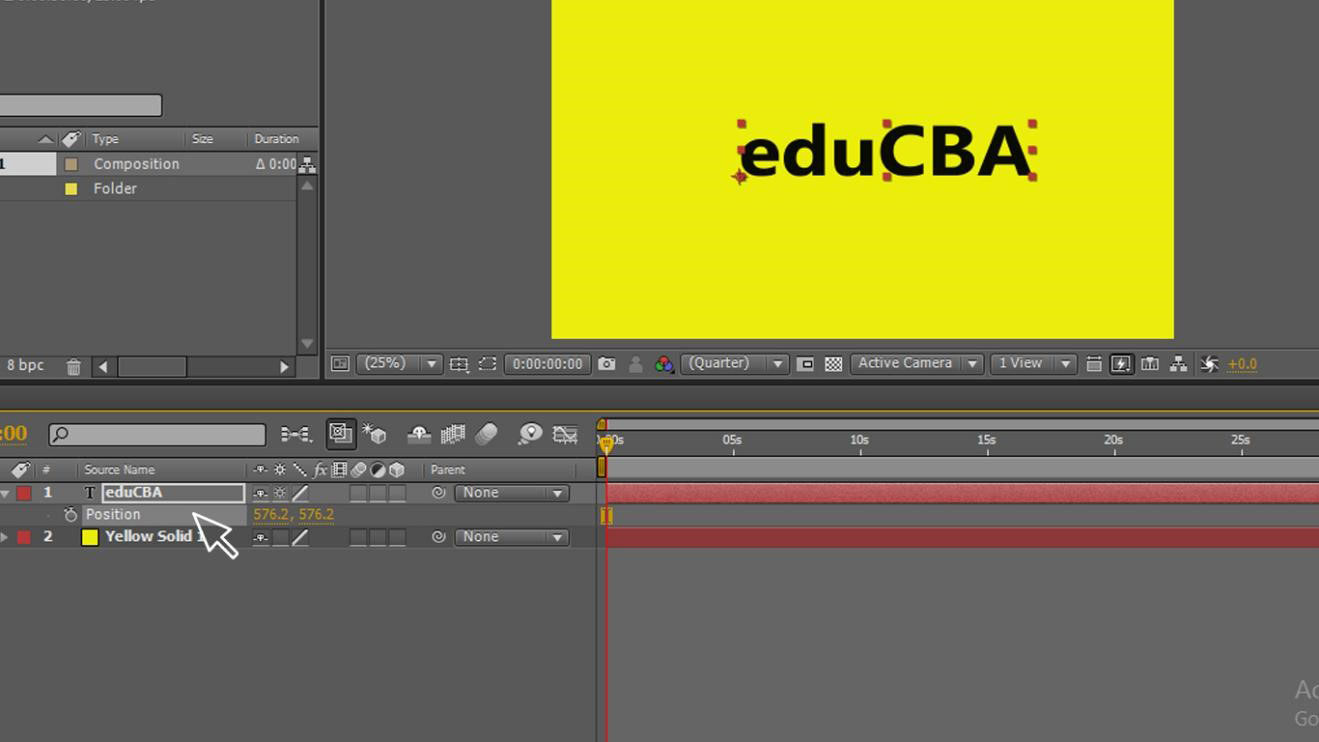The image size is (1319, 742).
Task: Open Composition Flowchart from viewer footer
Action: (1179, 364)
